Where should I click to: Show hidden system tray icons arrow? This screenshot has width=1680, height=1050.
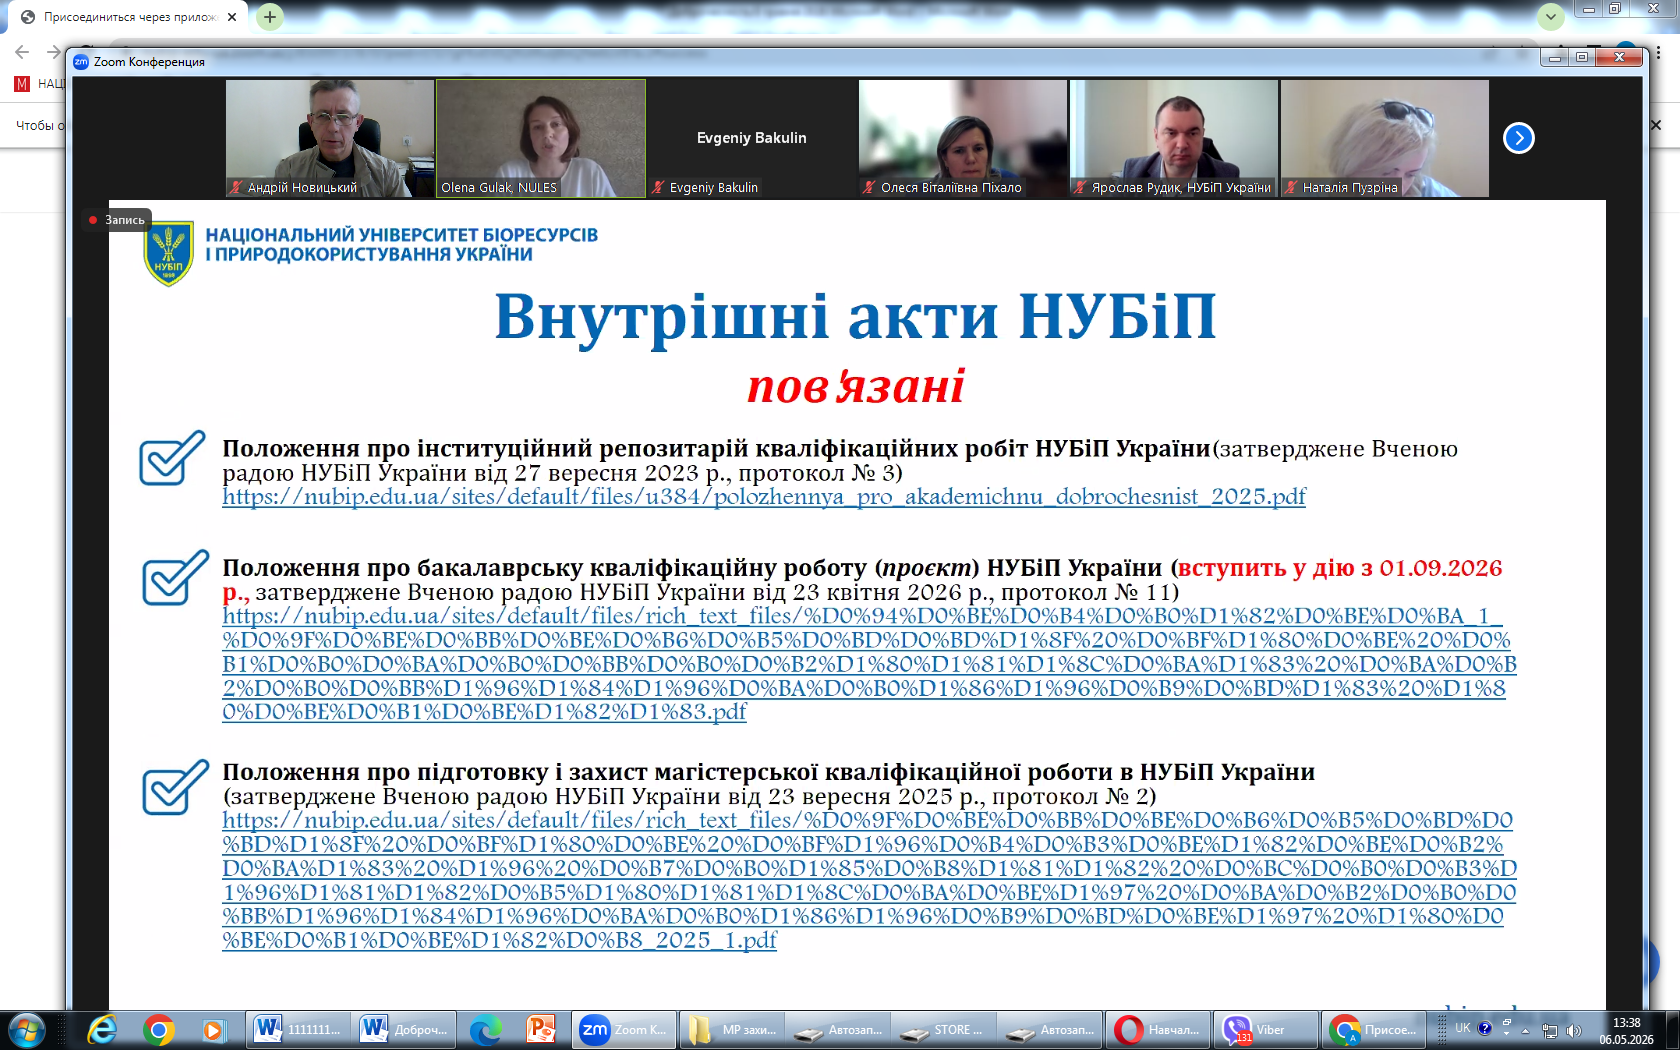click(x=1525, y=1030)
